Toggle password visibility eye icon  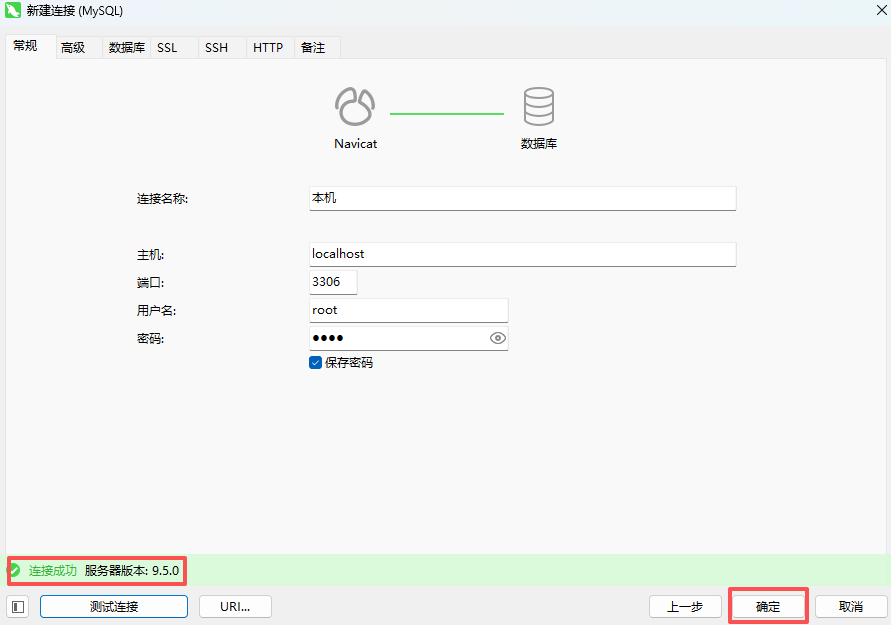497,338
